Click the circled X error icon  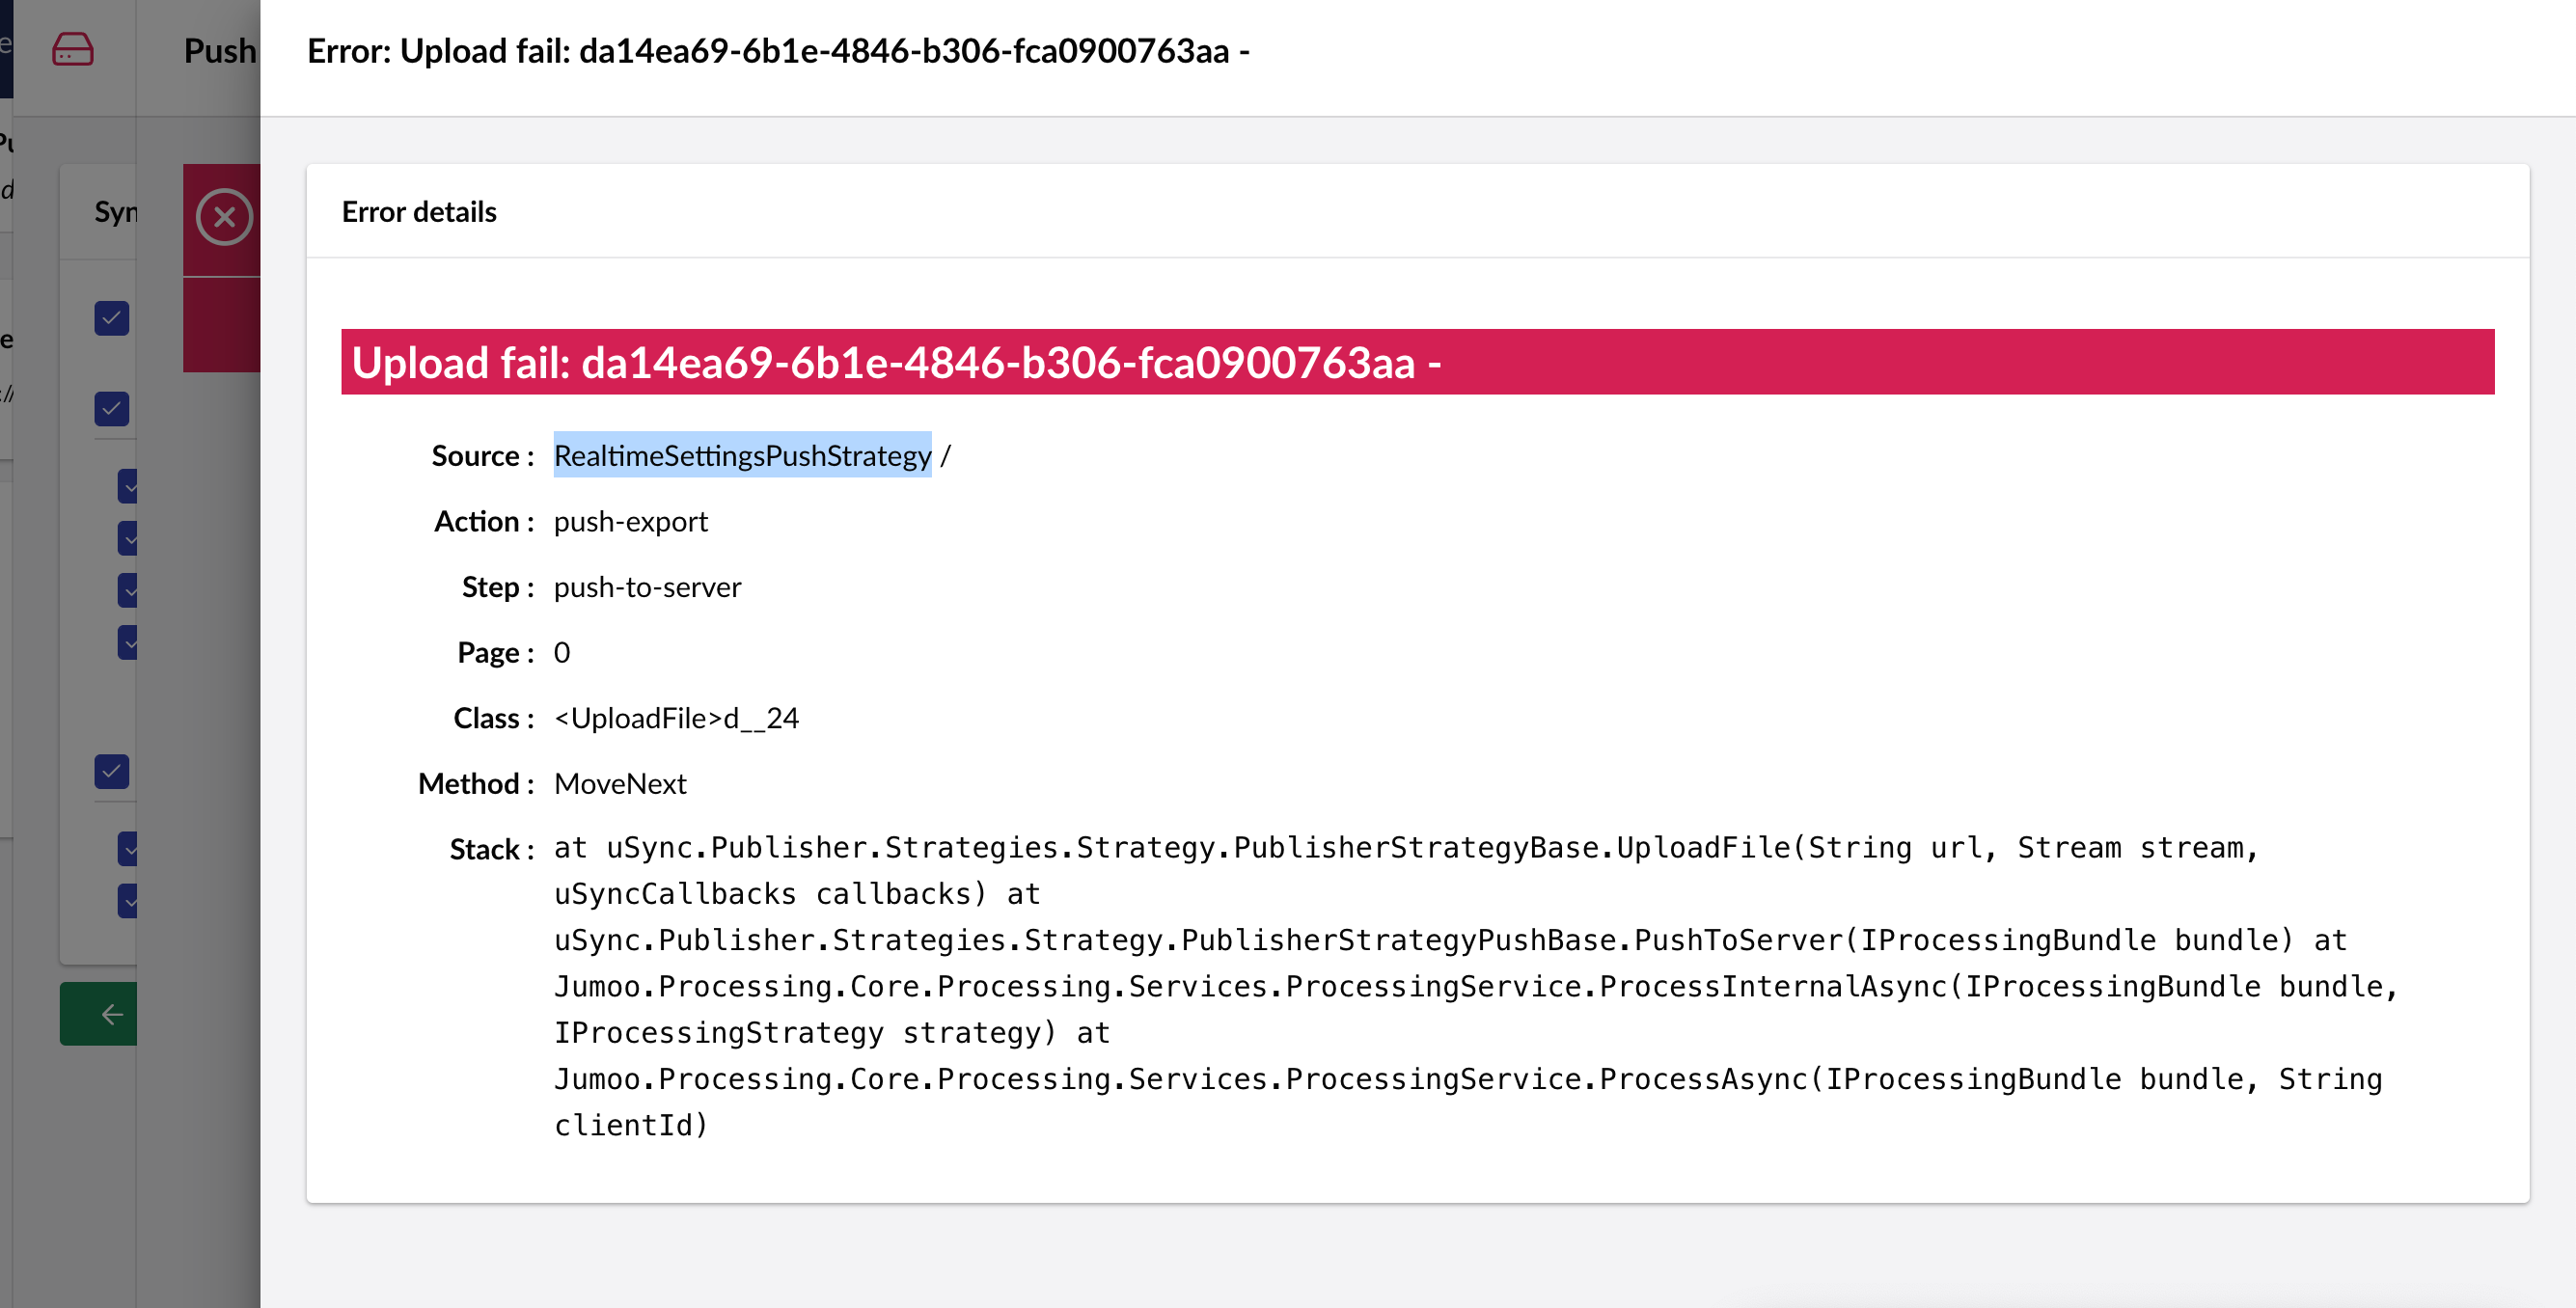(224, 217)
